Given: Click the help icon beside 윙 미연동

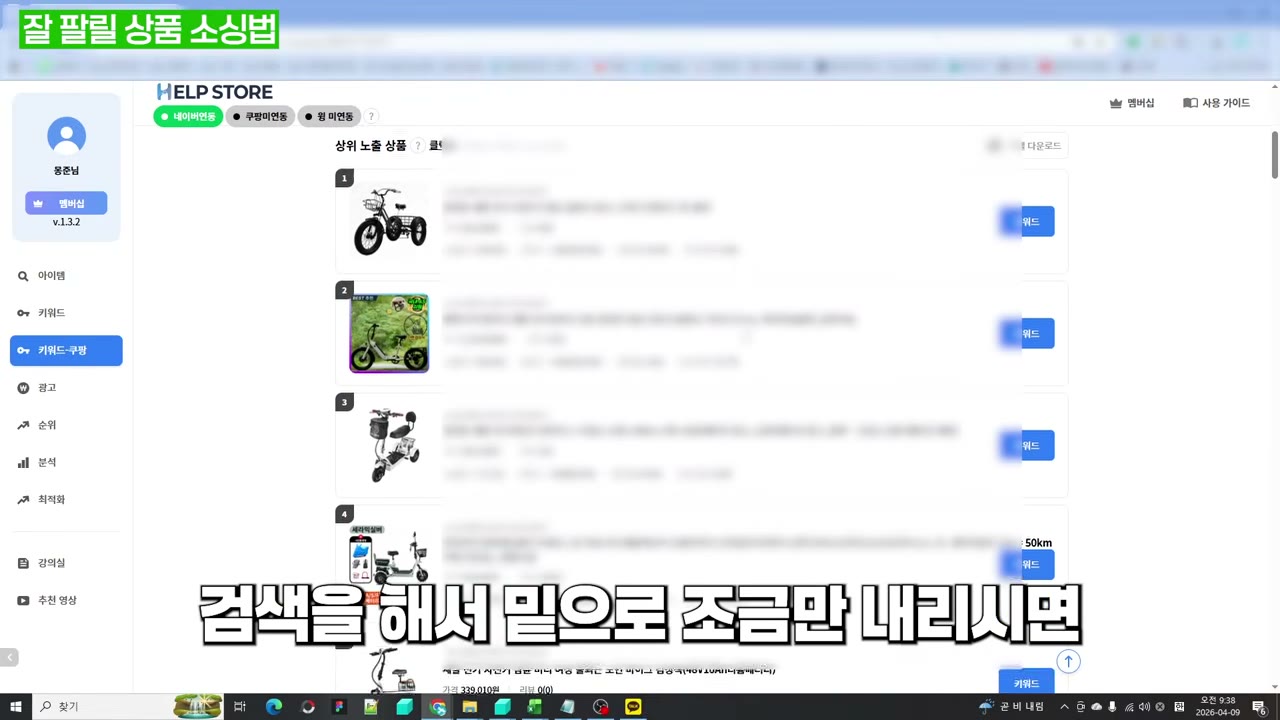Looking at the screenshot, I should point(371,116).
